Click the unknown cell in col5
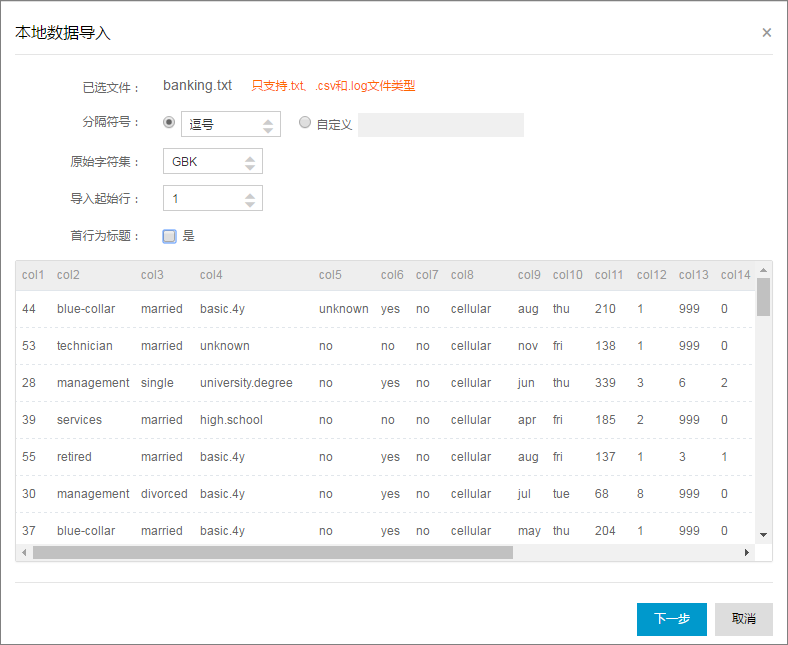This screenshot has height=645, width=788. tap(344, 309)
